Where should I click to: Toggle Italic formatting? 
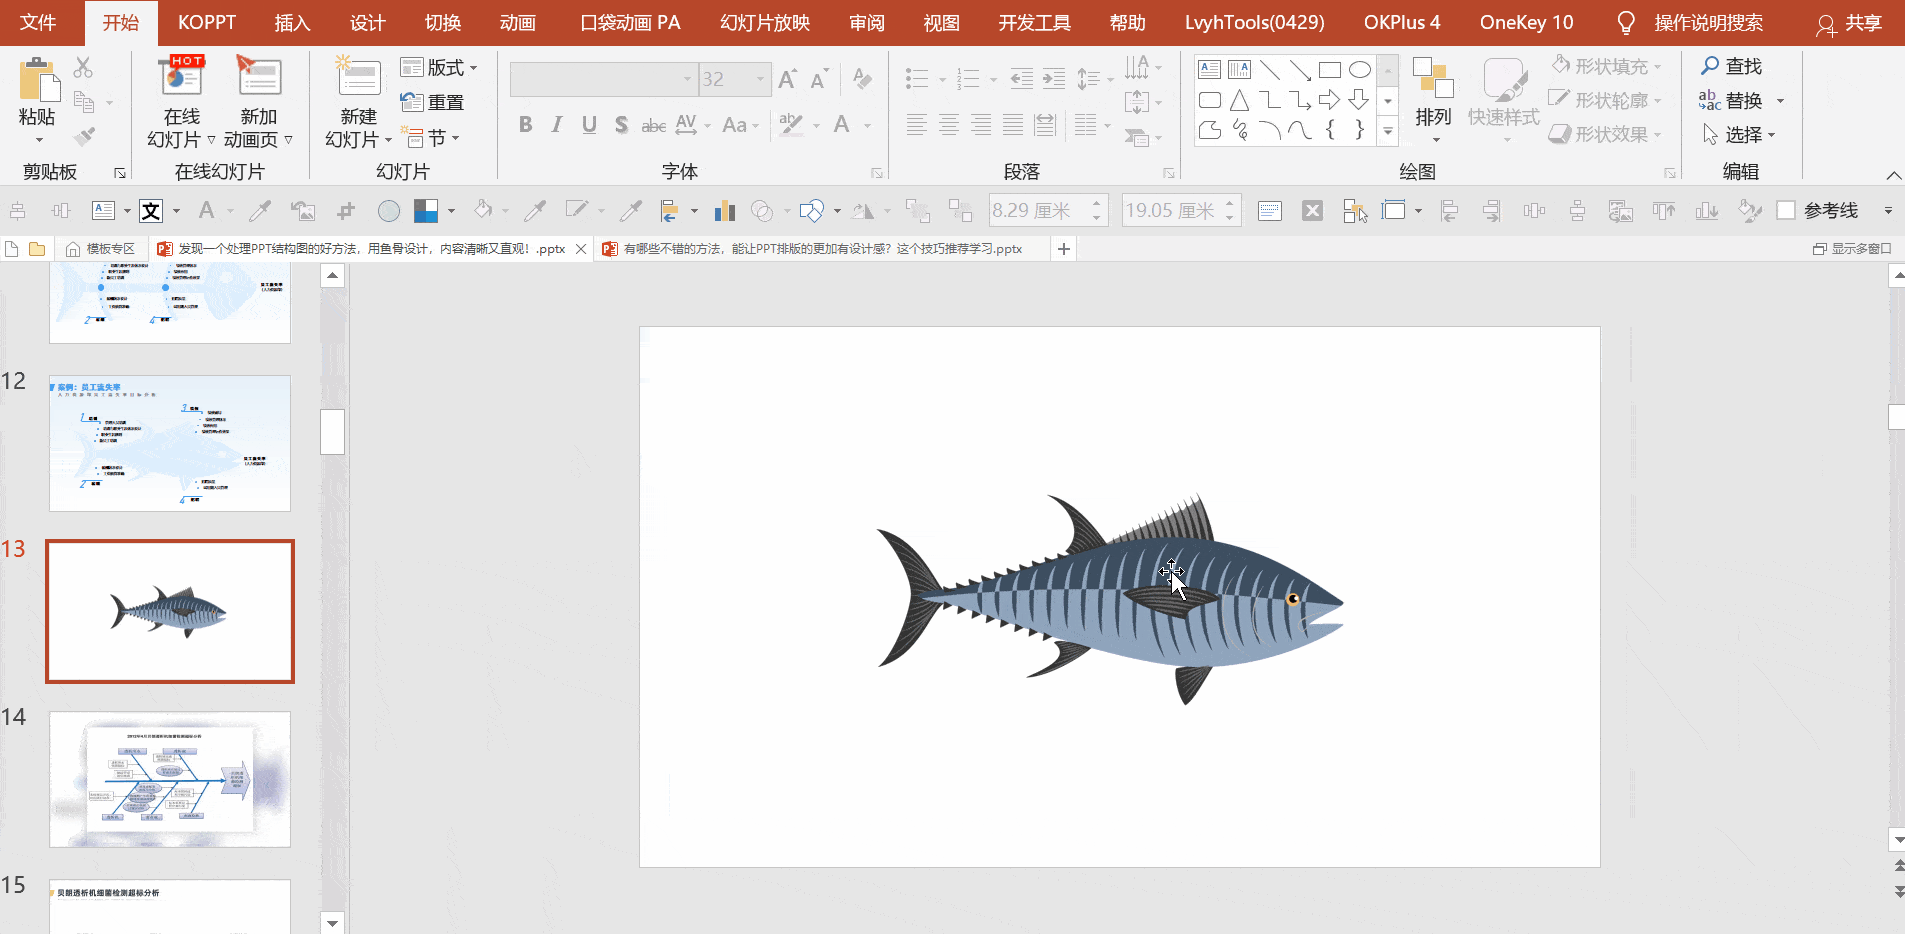click(x=557, y=125)
